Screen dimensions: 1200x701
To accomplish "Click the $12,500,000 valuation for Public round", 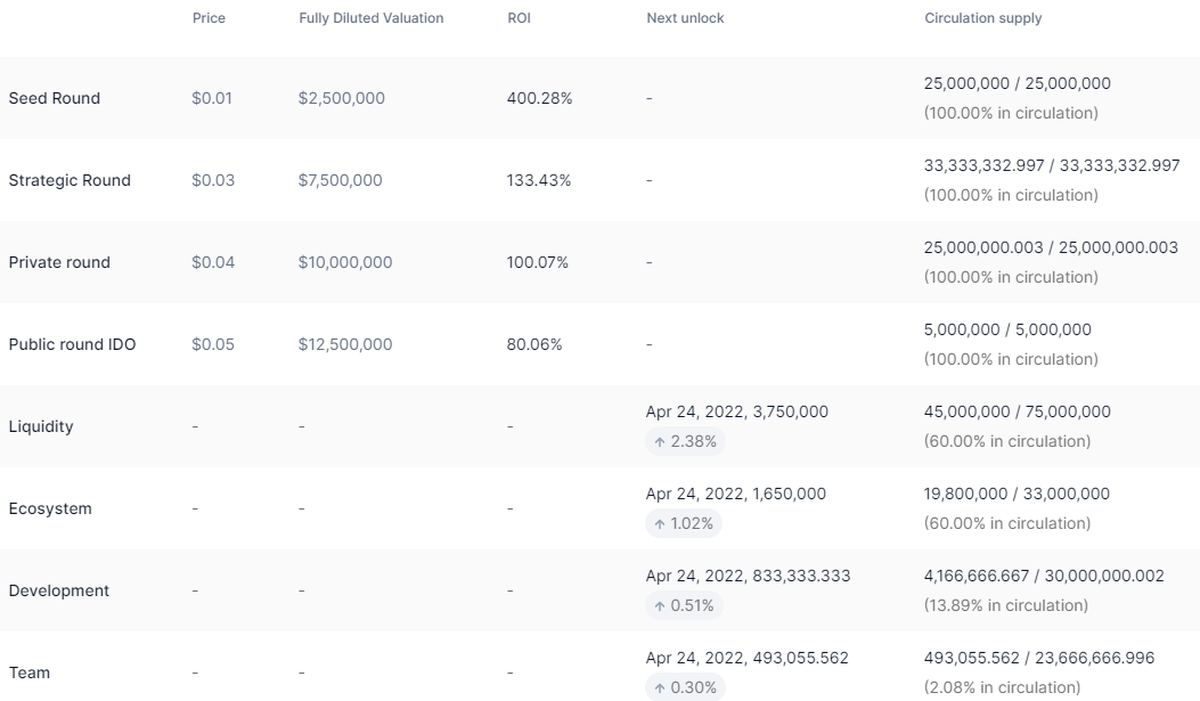I will tap(345, 344).
